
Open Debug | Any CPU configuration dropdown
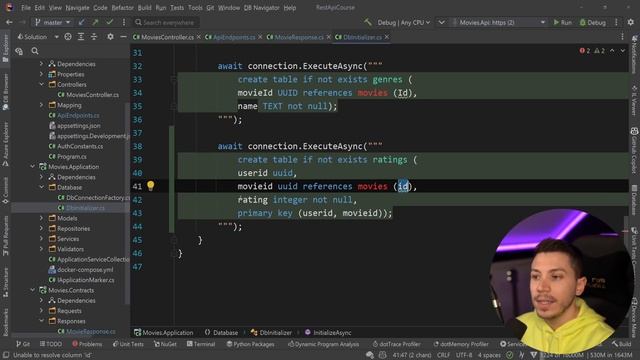coord(404,22)
